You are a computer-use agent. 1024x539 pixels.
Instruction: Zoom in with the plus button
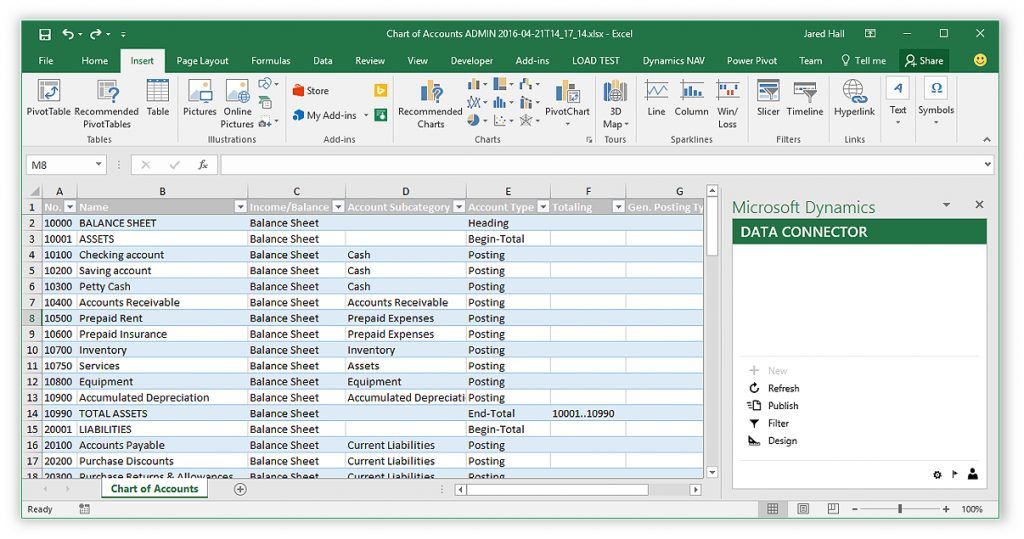[946, 509]
